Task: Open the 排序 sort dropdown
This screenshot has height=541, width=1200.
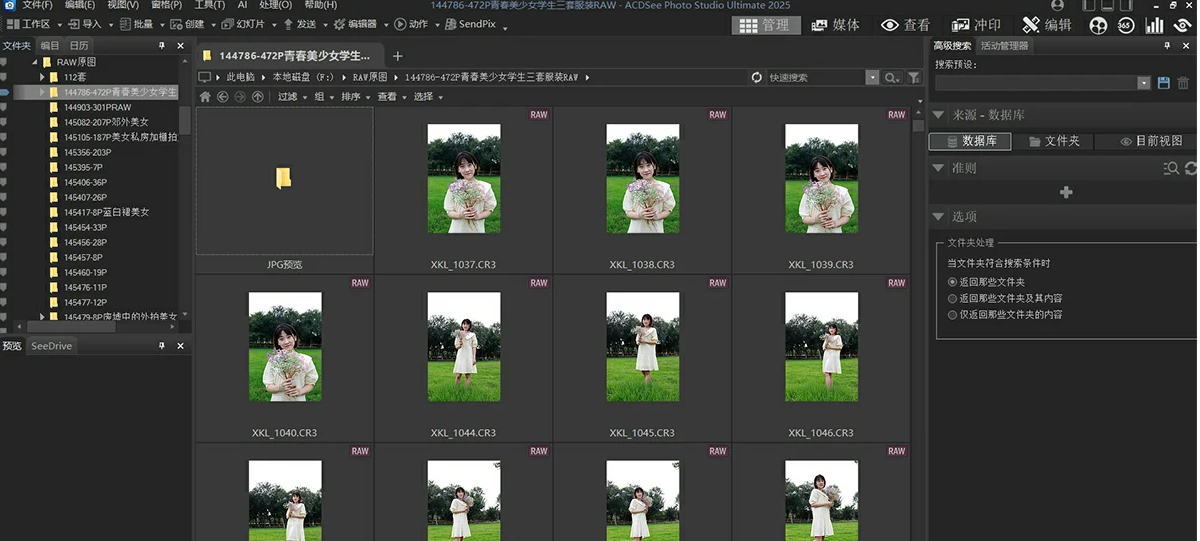Action: tap(355, 97)
